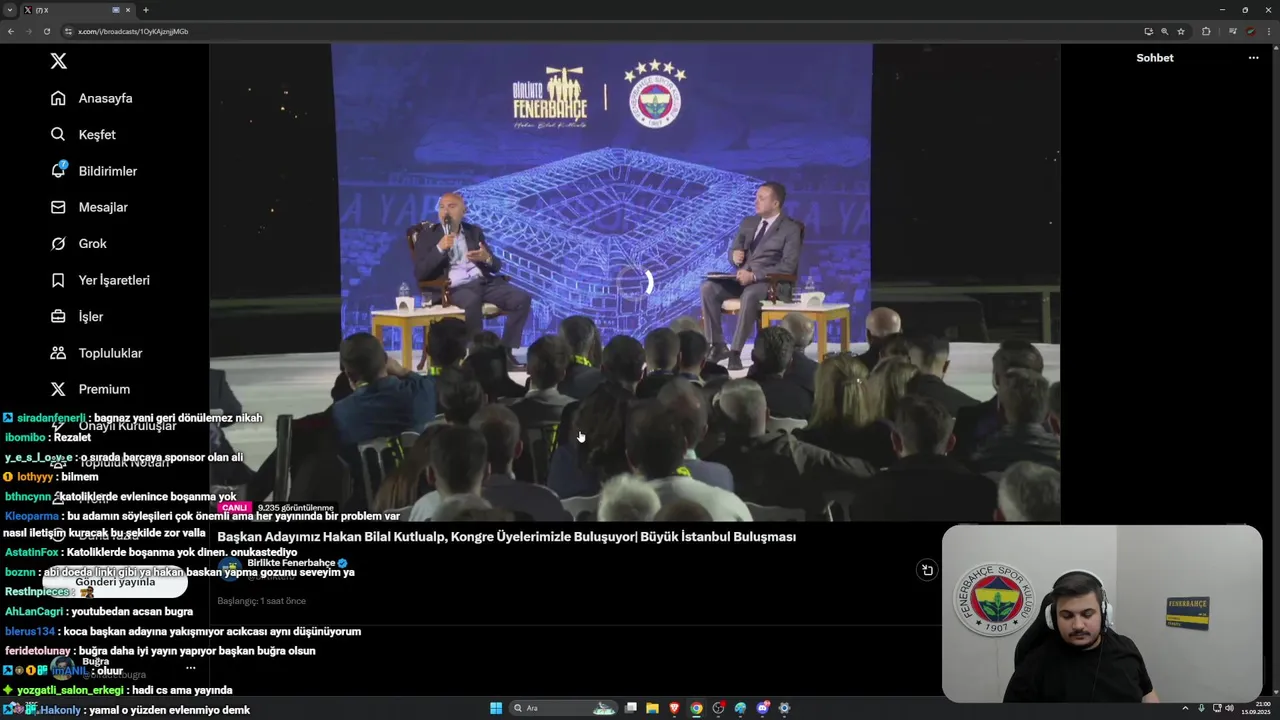Viewport: 1280px width, 720px height.
Task: Click the Bildirimler bell icon
Action: point(58,171)
